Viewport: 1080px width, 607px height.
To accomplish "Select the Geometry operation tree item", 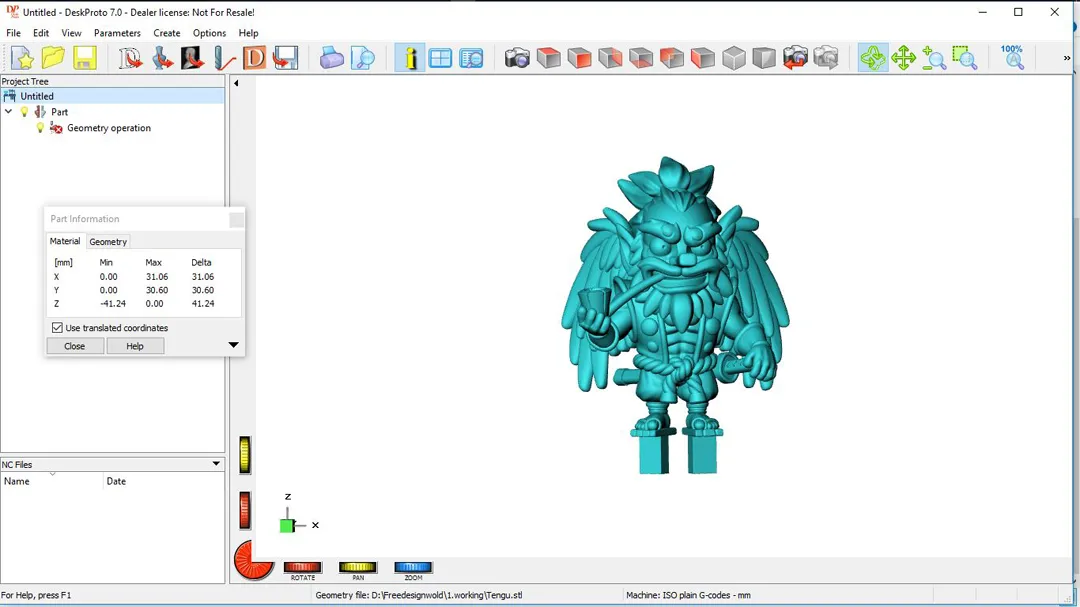I will [x=109, y=128].
